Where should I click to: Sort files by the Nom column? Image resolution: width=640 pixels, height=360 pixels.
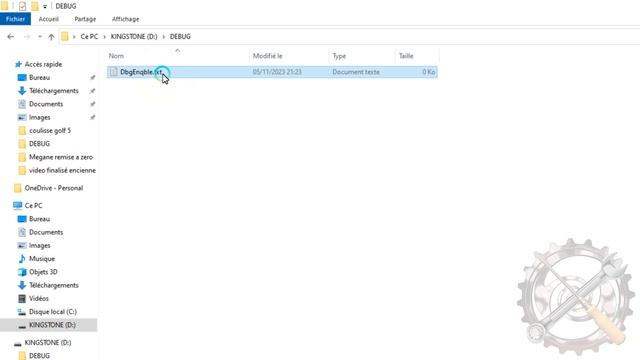(116, 56)
